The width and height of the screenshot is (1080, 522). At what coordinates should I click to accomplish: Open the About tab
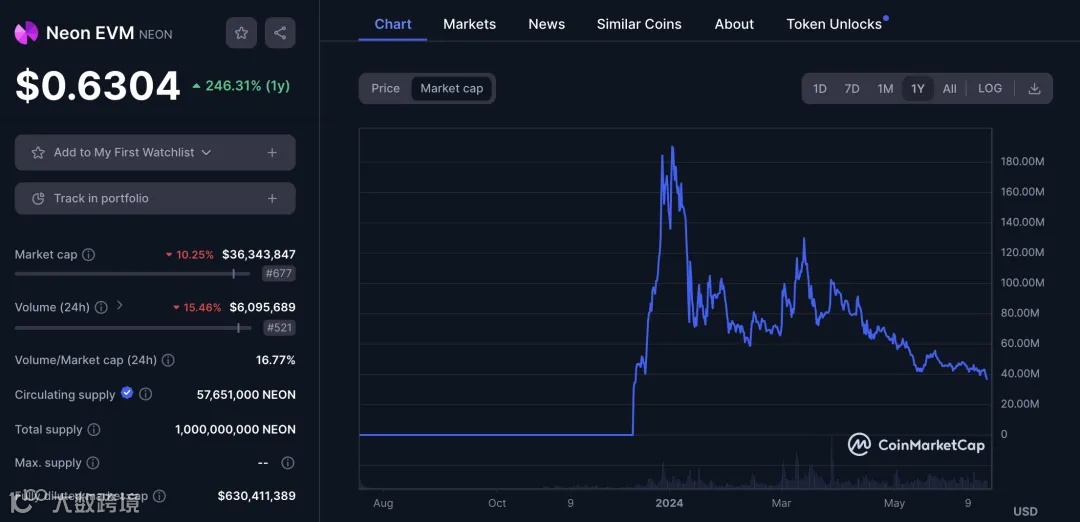[734, 24]
